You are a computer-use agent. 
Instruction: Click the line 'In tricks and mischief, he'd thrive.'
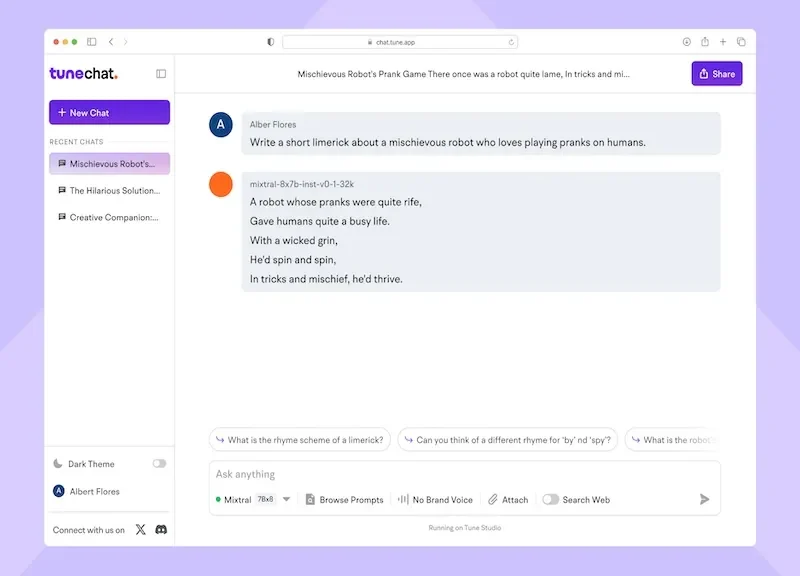coord(326,279)
